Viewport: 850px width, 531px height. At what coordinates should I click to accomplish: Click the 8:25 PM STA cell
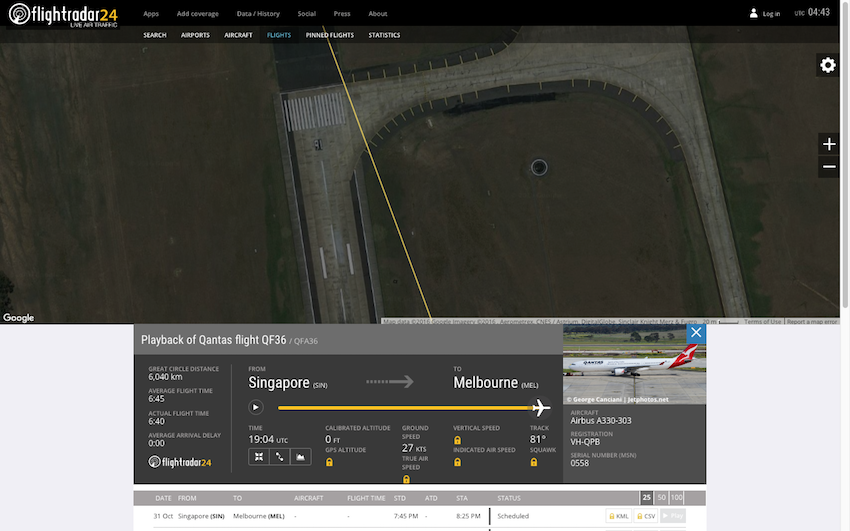(x=468, y=516)
